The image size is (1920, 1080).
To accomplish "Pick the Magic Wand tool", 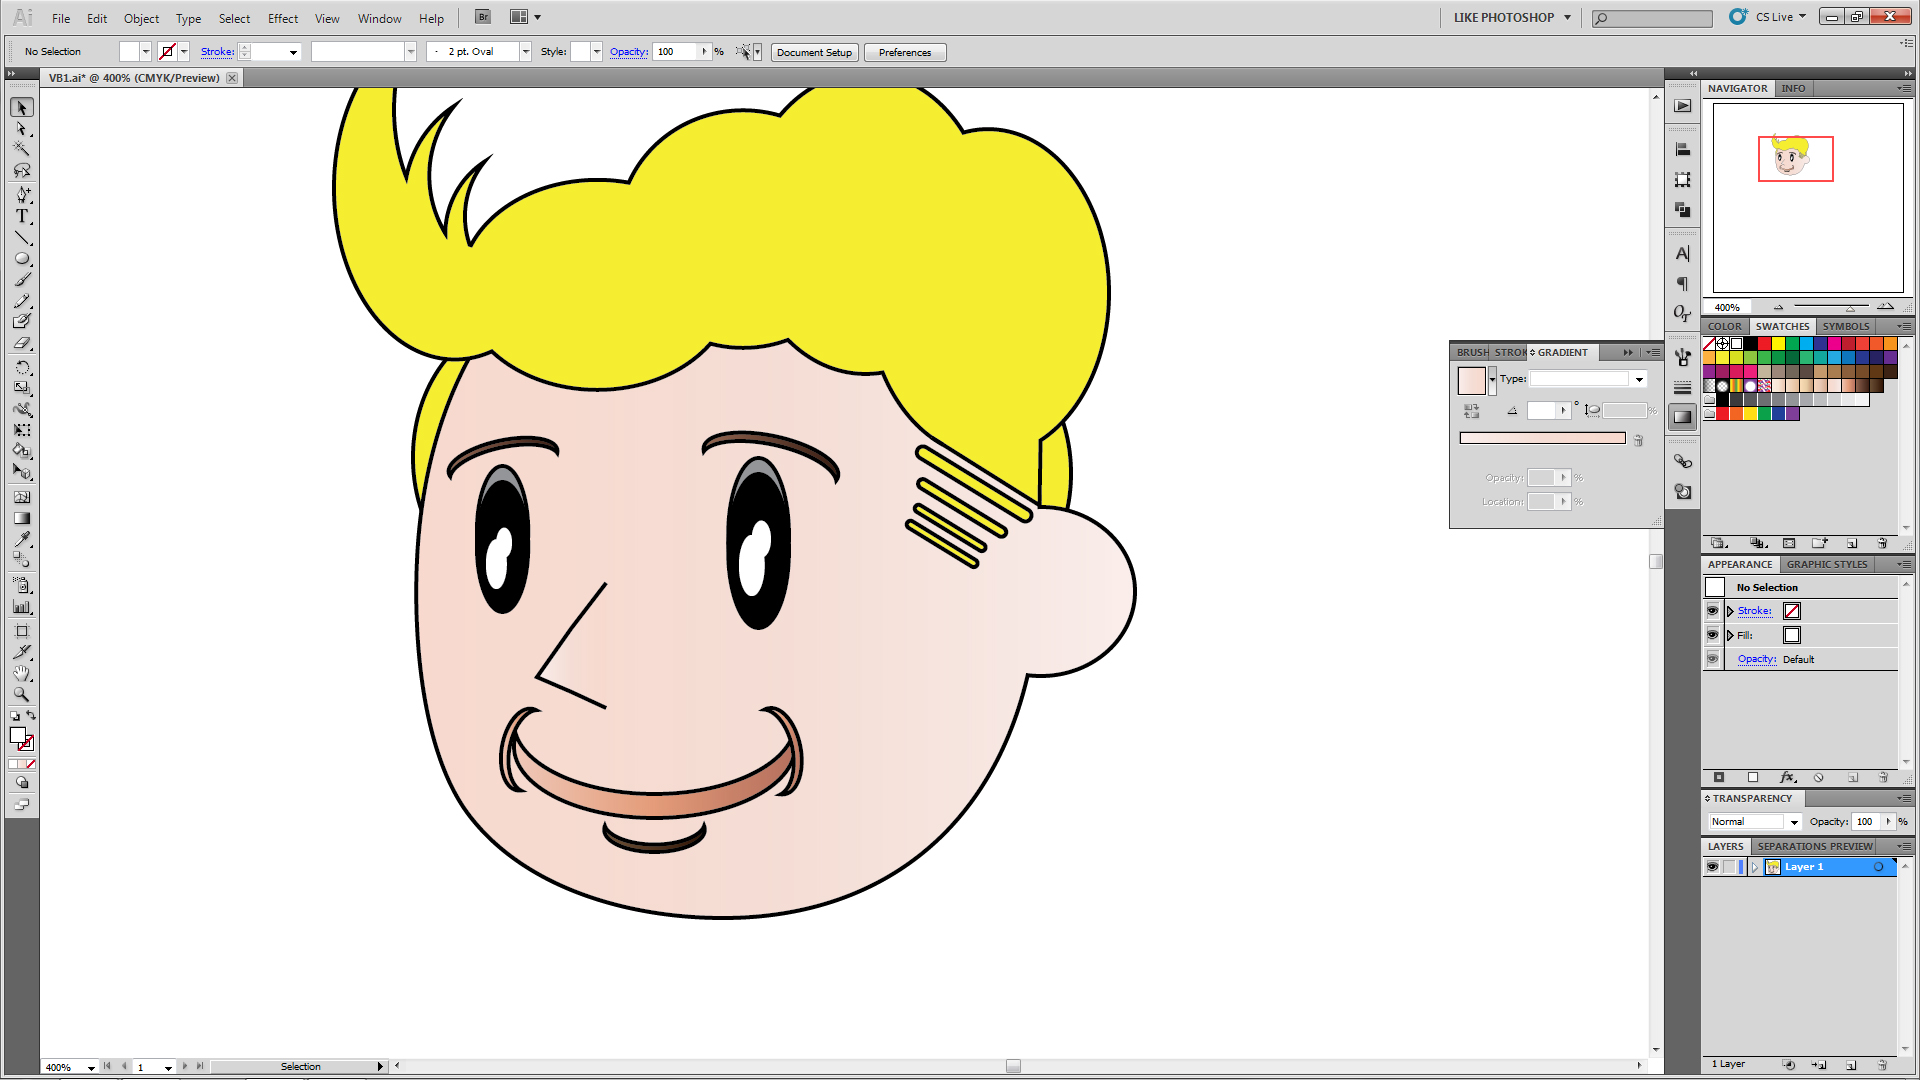I will click(x=21, y=149).
